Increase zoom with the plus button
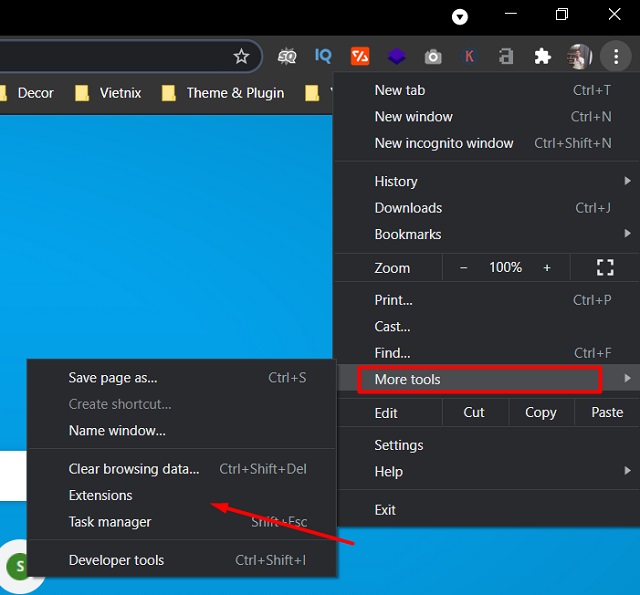The width and height of the screenshot is (640, 595). tap(547, 268)
